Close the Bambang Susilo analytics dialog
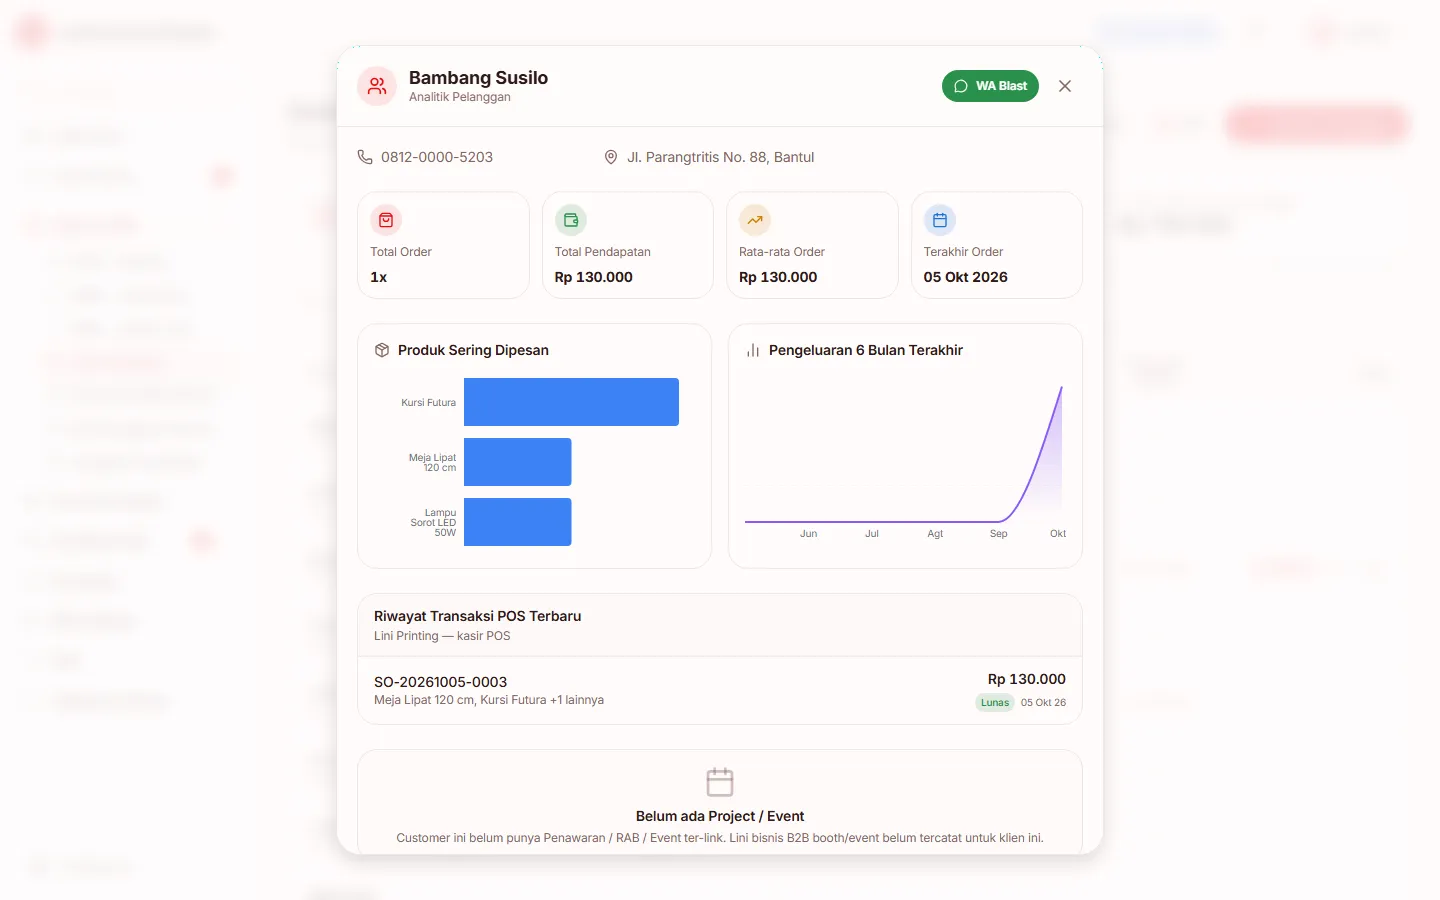The image size is (1440, 900). (1065, 86)
